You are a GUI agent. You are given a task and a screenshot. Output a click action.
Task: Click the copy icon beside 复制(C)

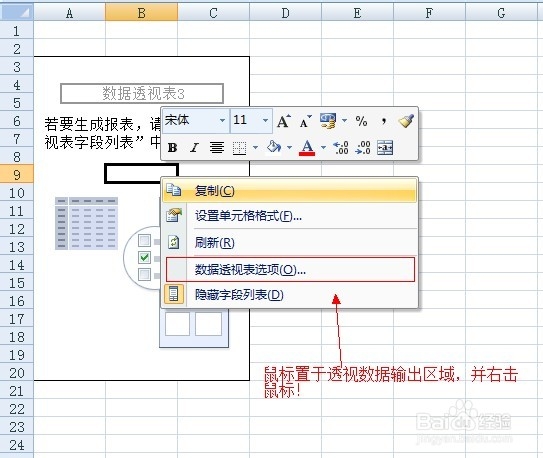click(x=173, y=190)
